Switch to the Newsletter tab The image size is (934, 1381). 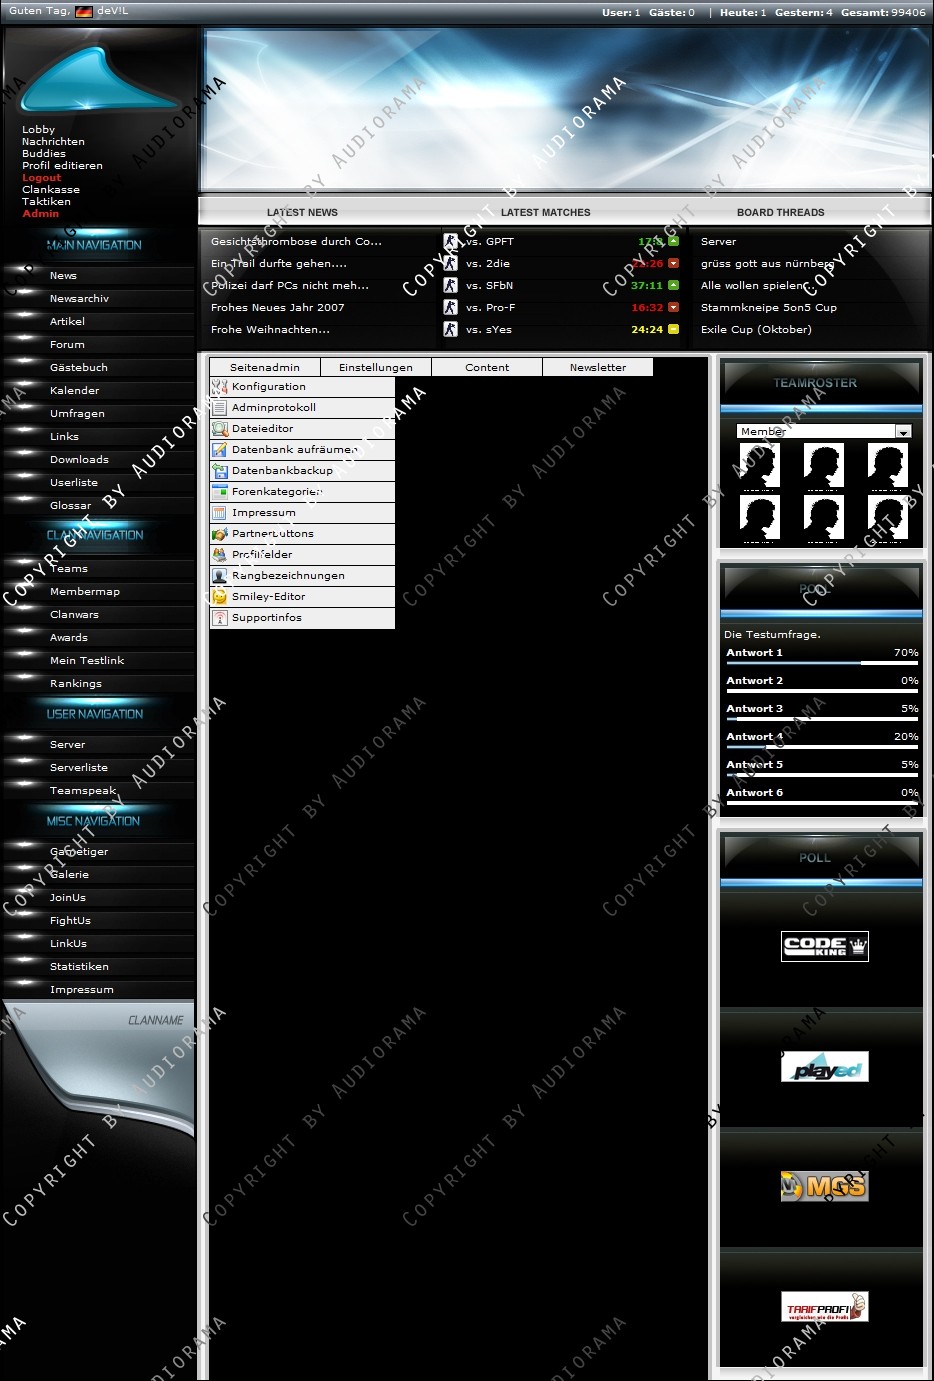(x=598, y=368)
